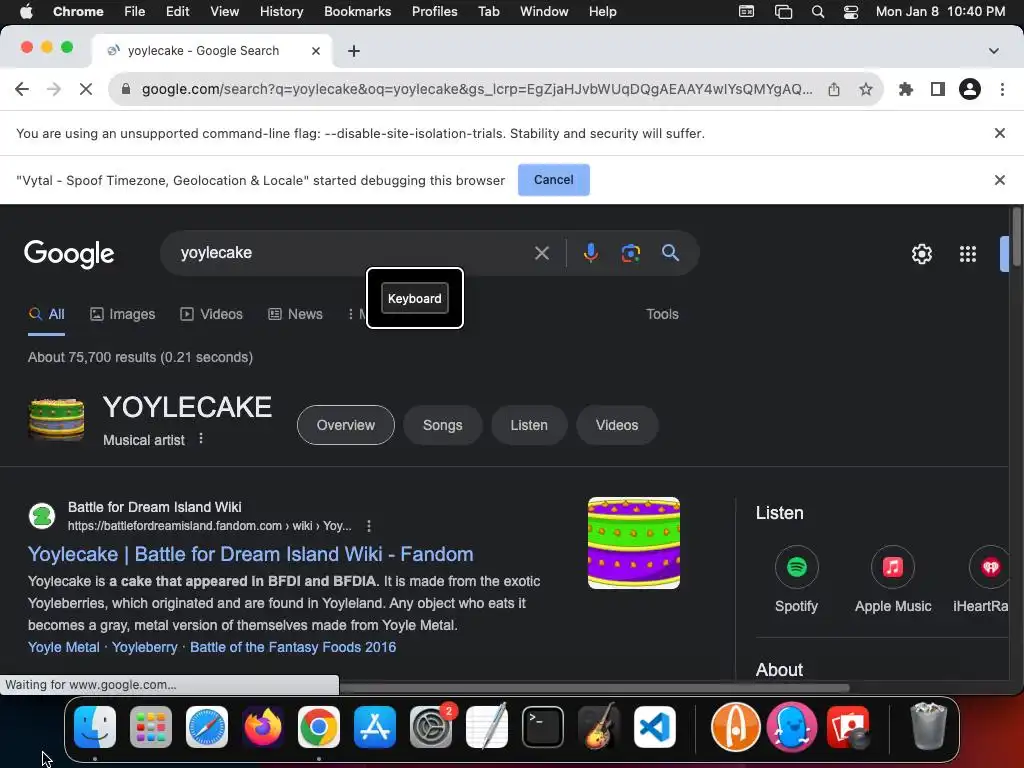1024x768 pixels.
Task: Switch to News results
Action: pos(295,314)
